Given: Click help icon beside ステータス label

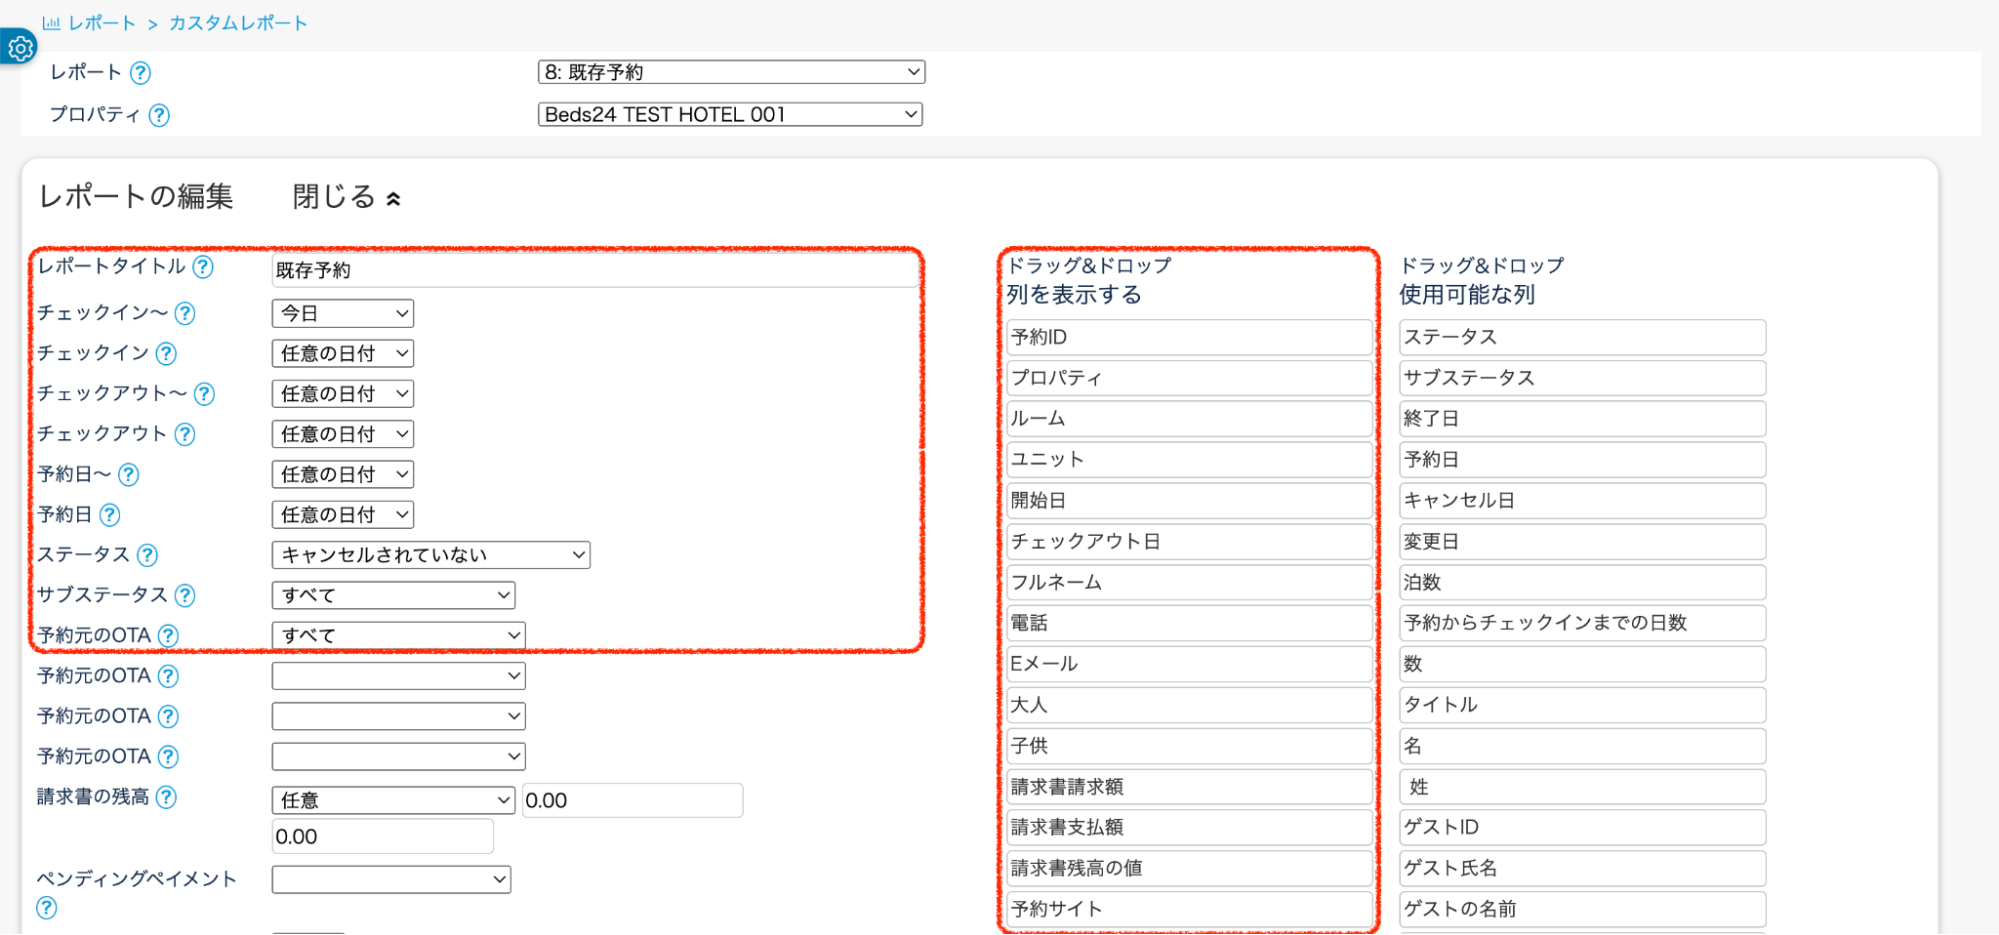Looking at the screenshot, I should [x=147, y=555].
